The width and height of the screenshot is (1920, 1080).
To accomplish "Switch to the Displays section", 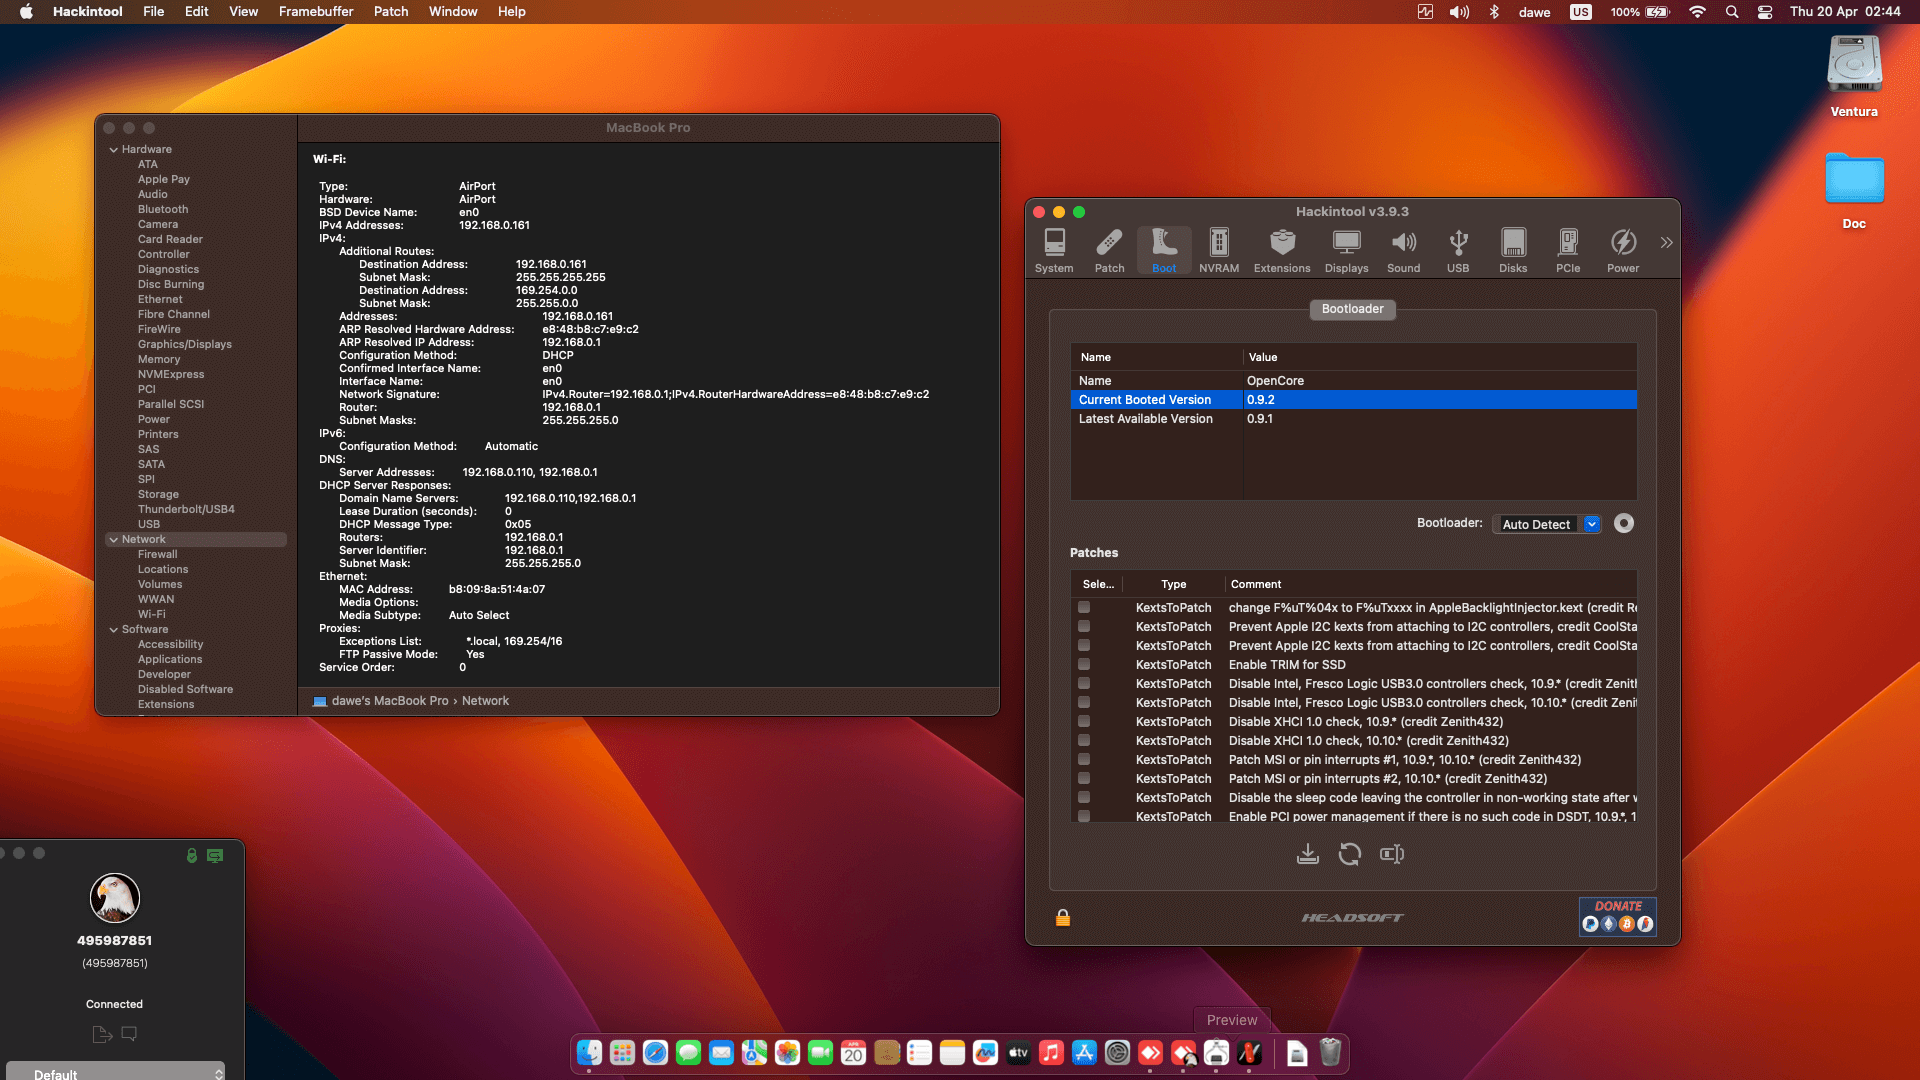I will [x=1346, y=248].
